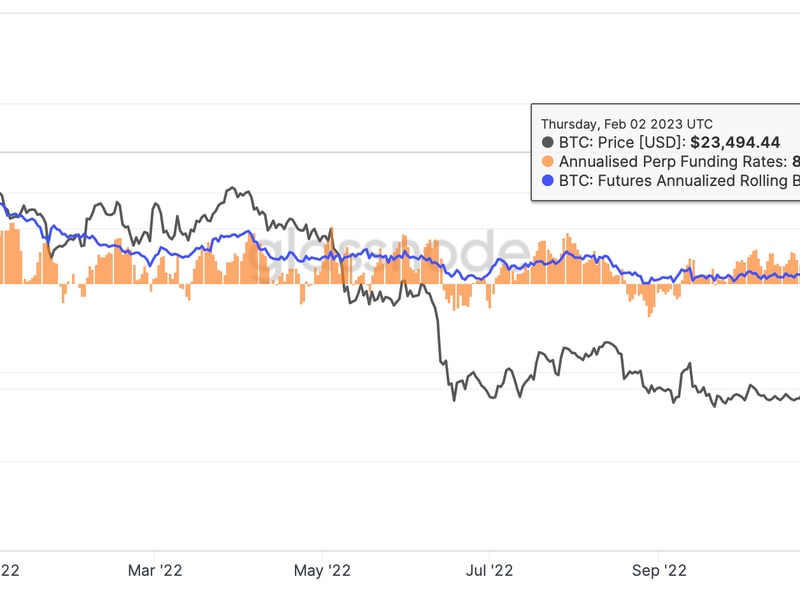Select the "Sep '22" x-axis label
Viewport: 800px width, 600px height.
(x=660, y=570)
